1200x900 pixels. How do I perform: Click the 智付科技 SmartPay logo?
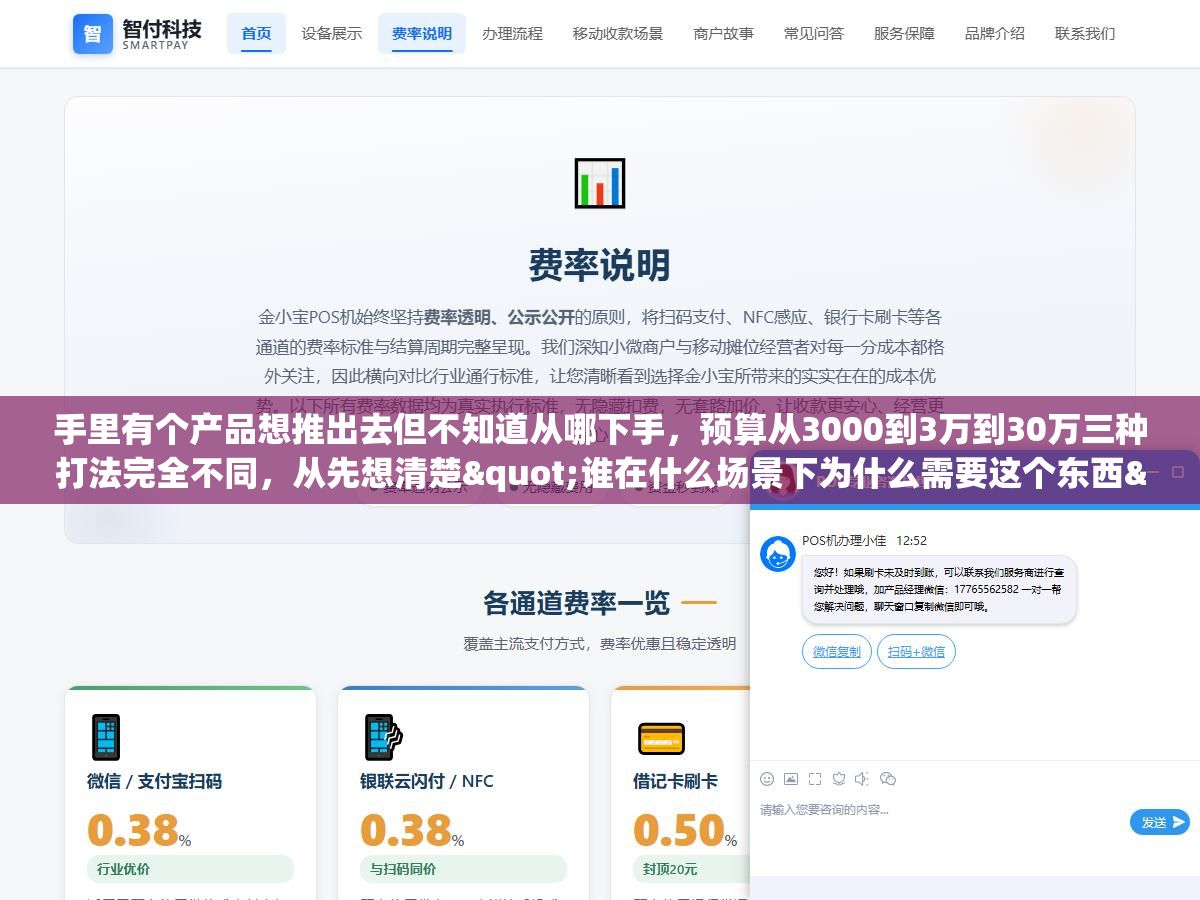[x=138, y=33]
